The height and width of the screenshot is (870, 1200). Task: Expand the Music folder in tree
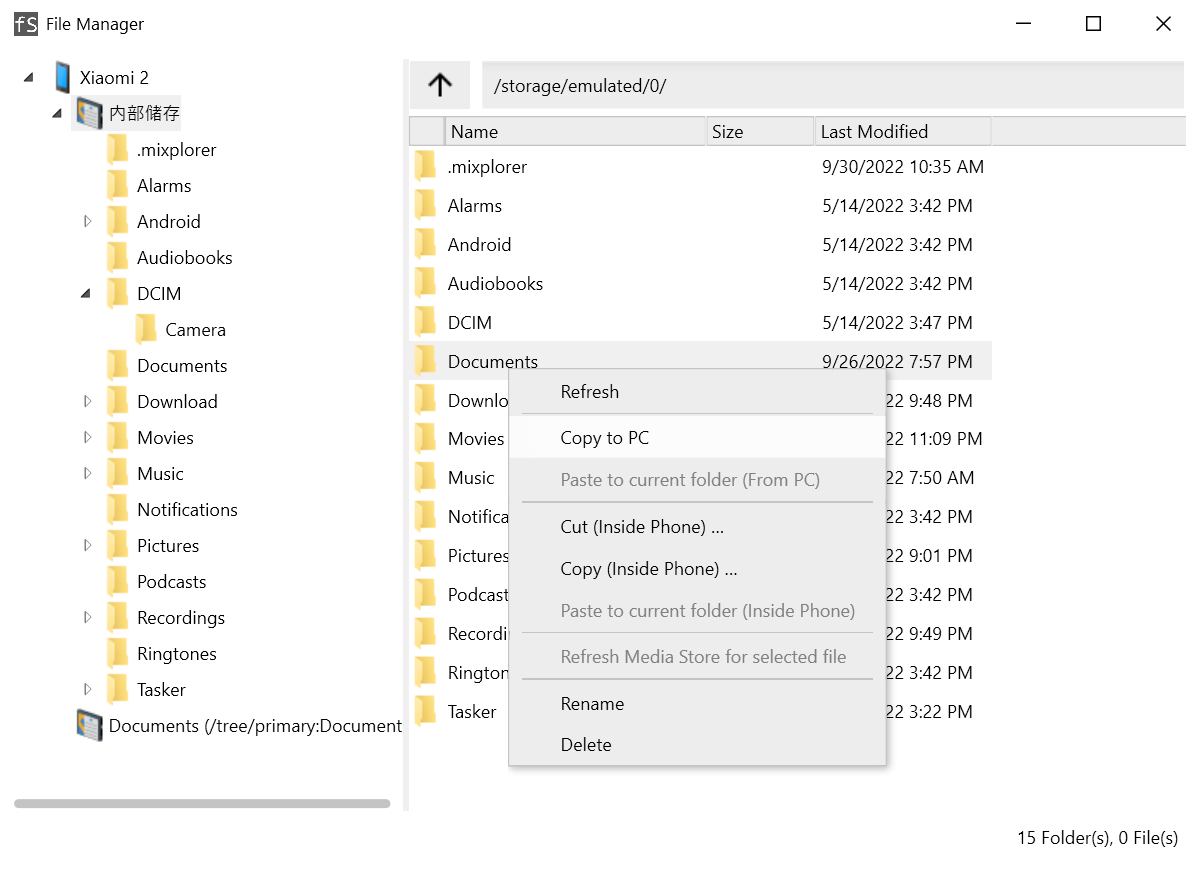(87, 473)
